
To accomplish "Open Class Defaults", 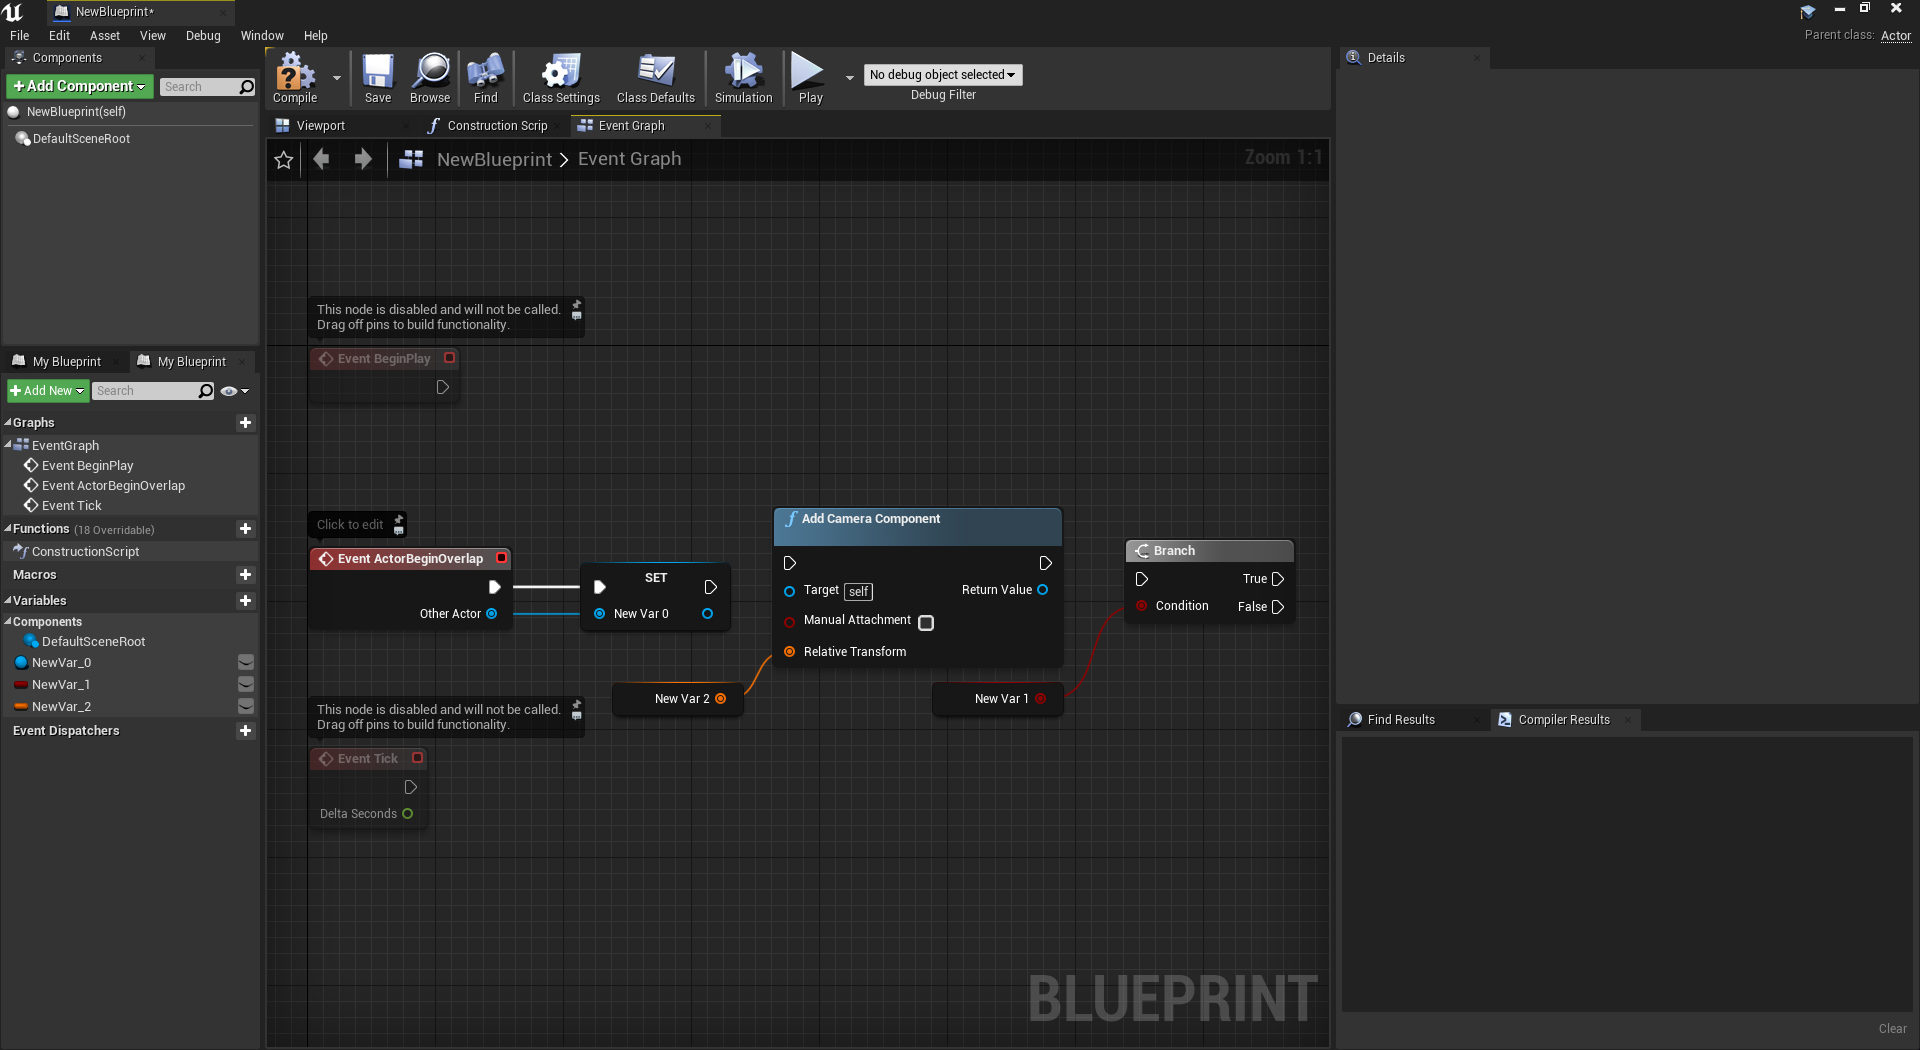I will (x=655, y=78).
